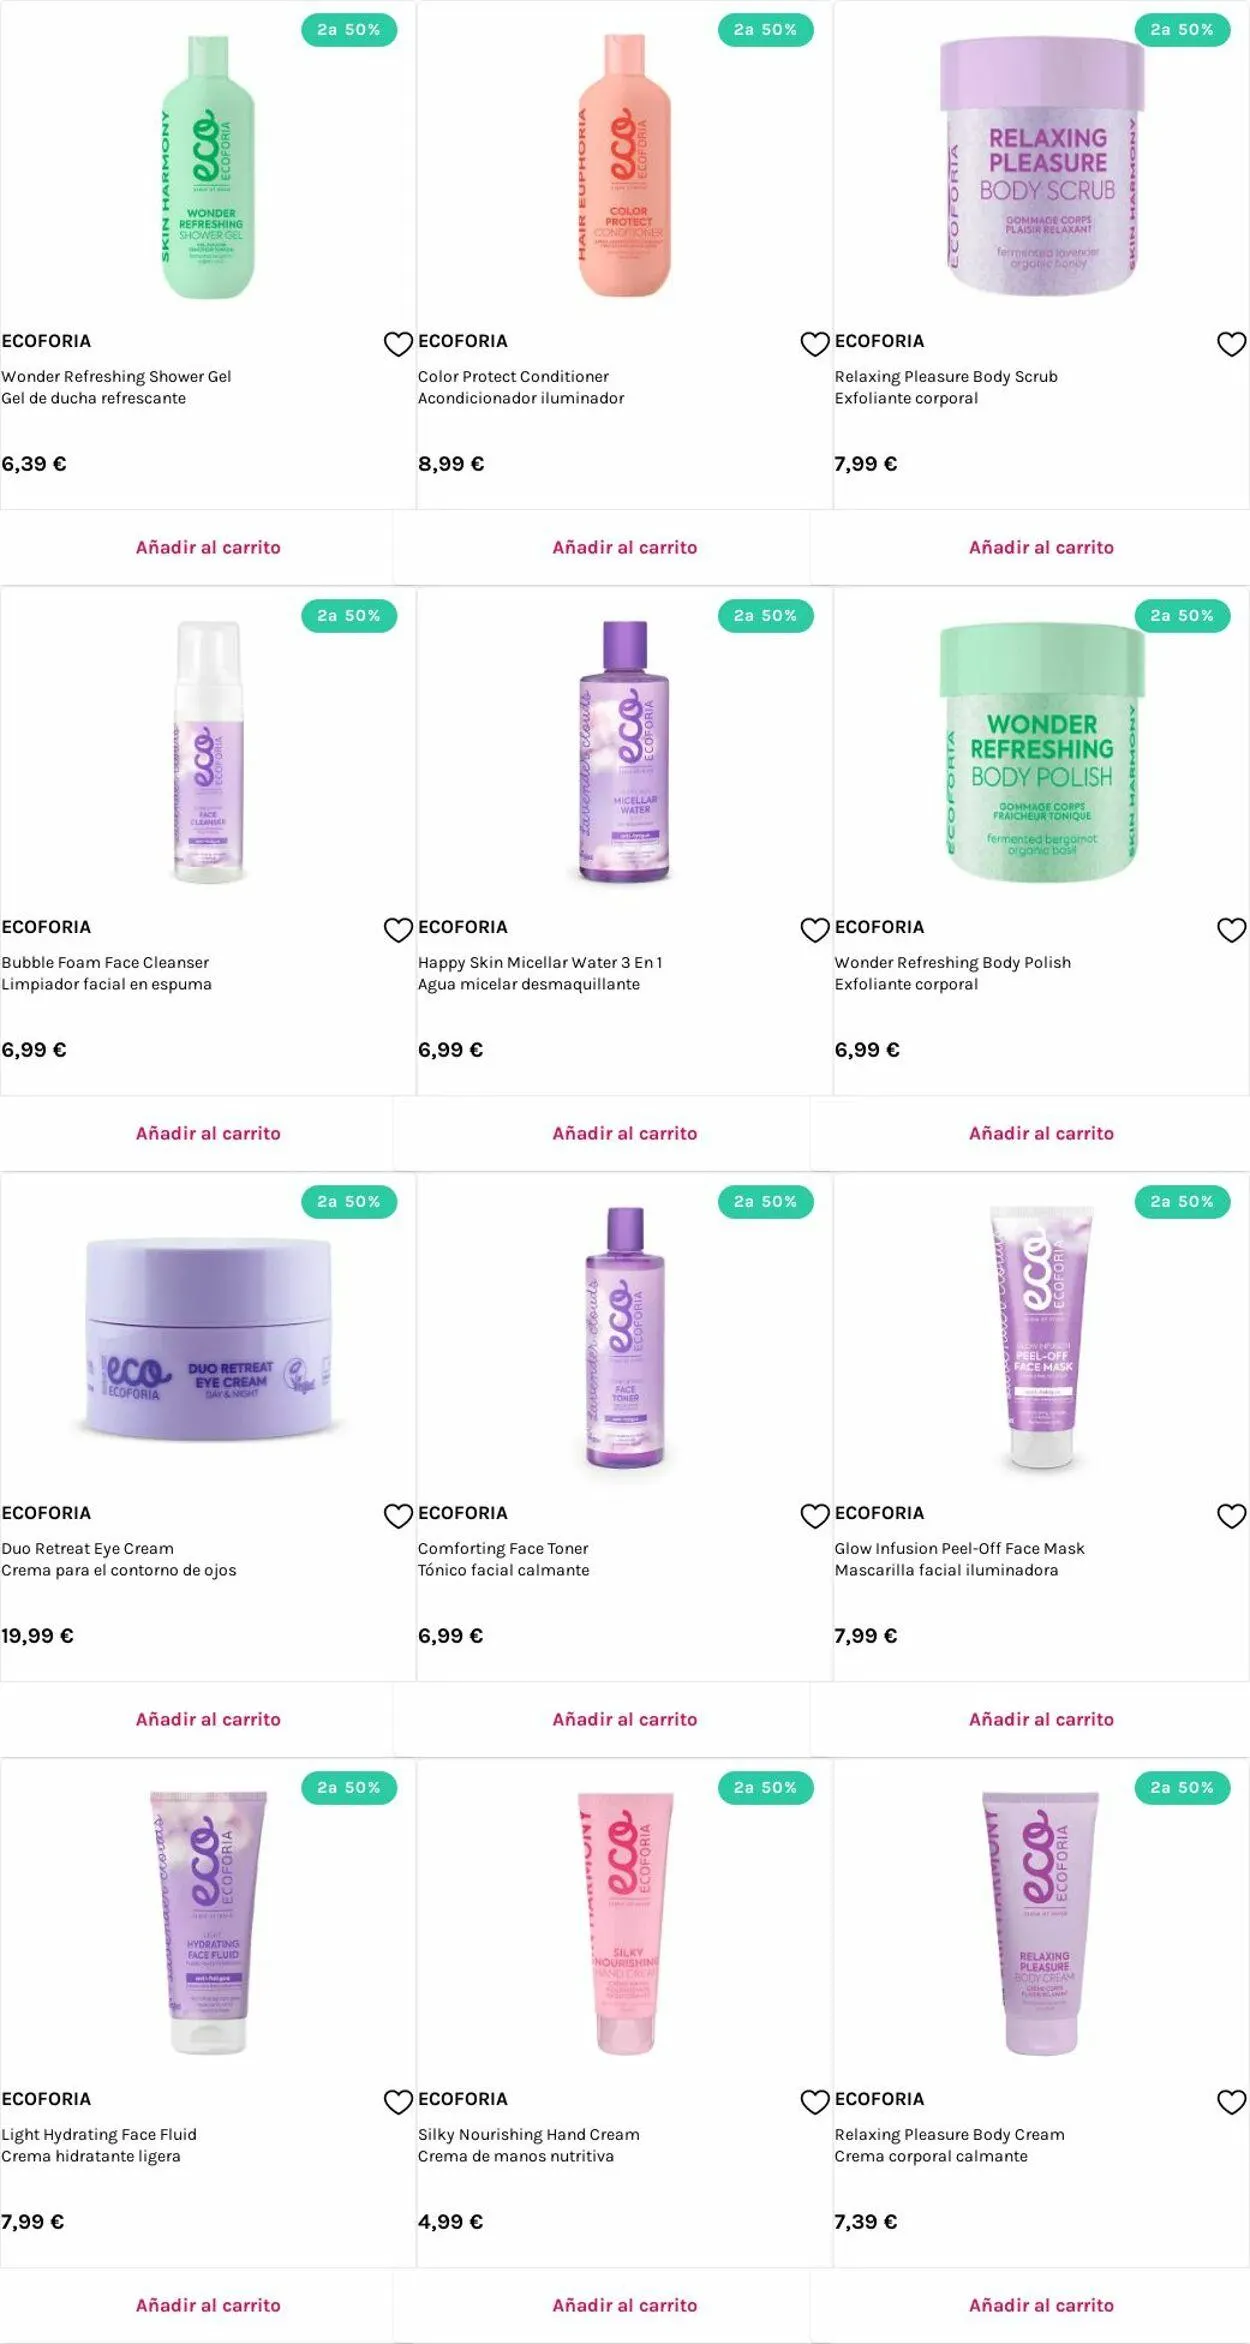Screen dimensions: 1250x2344
Task: Open Wonder Refreshing Body Polish jar image
Action: pos(1041,752)
